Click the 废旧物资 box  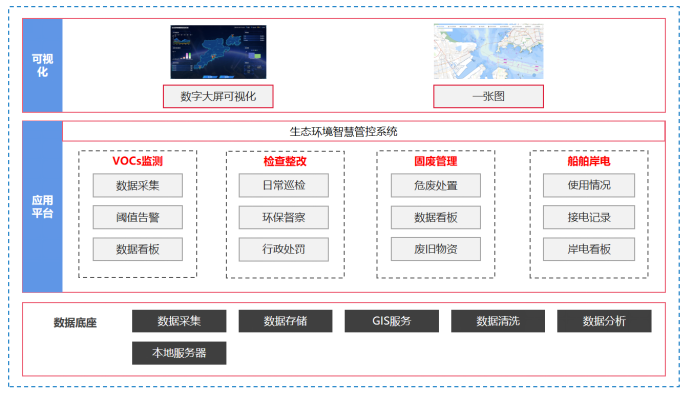pyautogui.click(x=436, y=249)
